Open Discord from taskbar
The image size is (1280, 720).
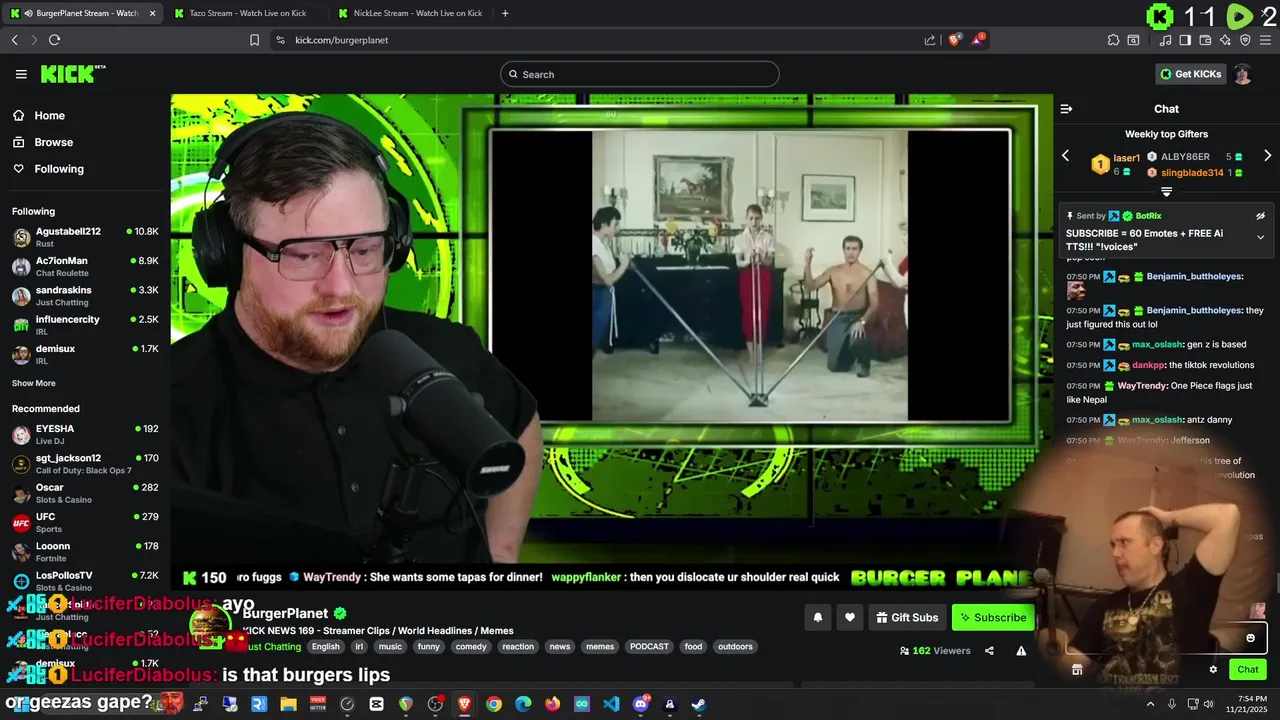[641, 704]
